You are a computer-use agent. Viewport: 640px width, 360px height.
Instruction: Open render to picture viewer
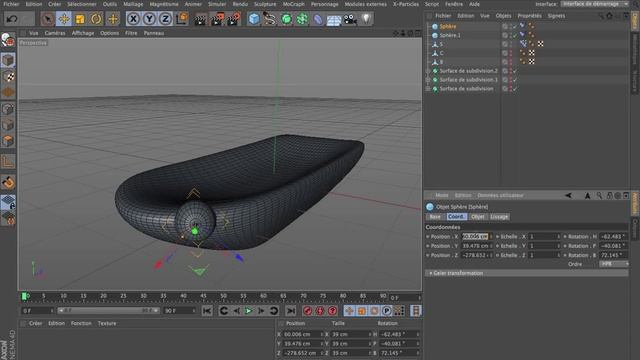tap(217, 19)
